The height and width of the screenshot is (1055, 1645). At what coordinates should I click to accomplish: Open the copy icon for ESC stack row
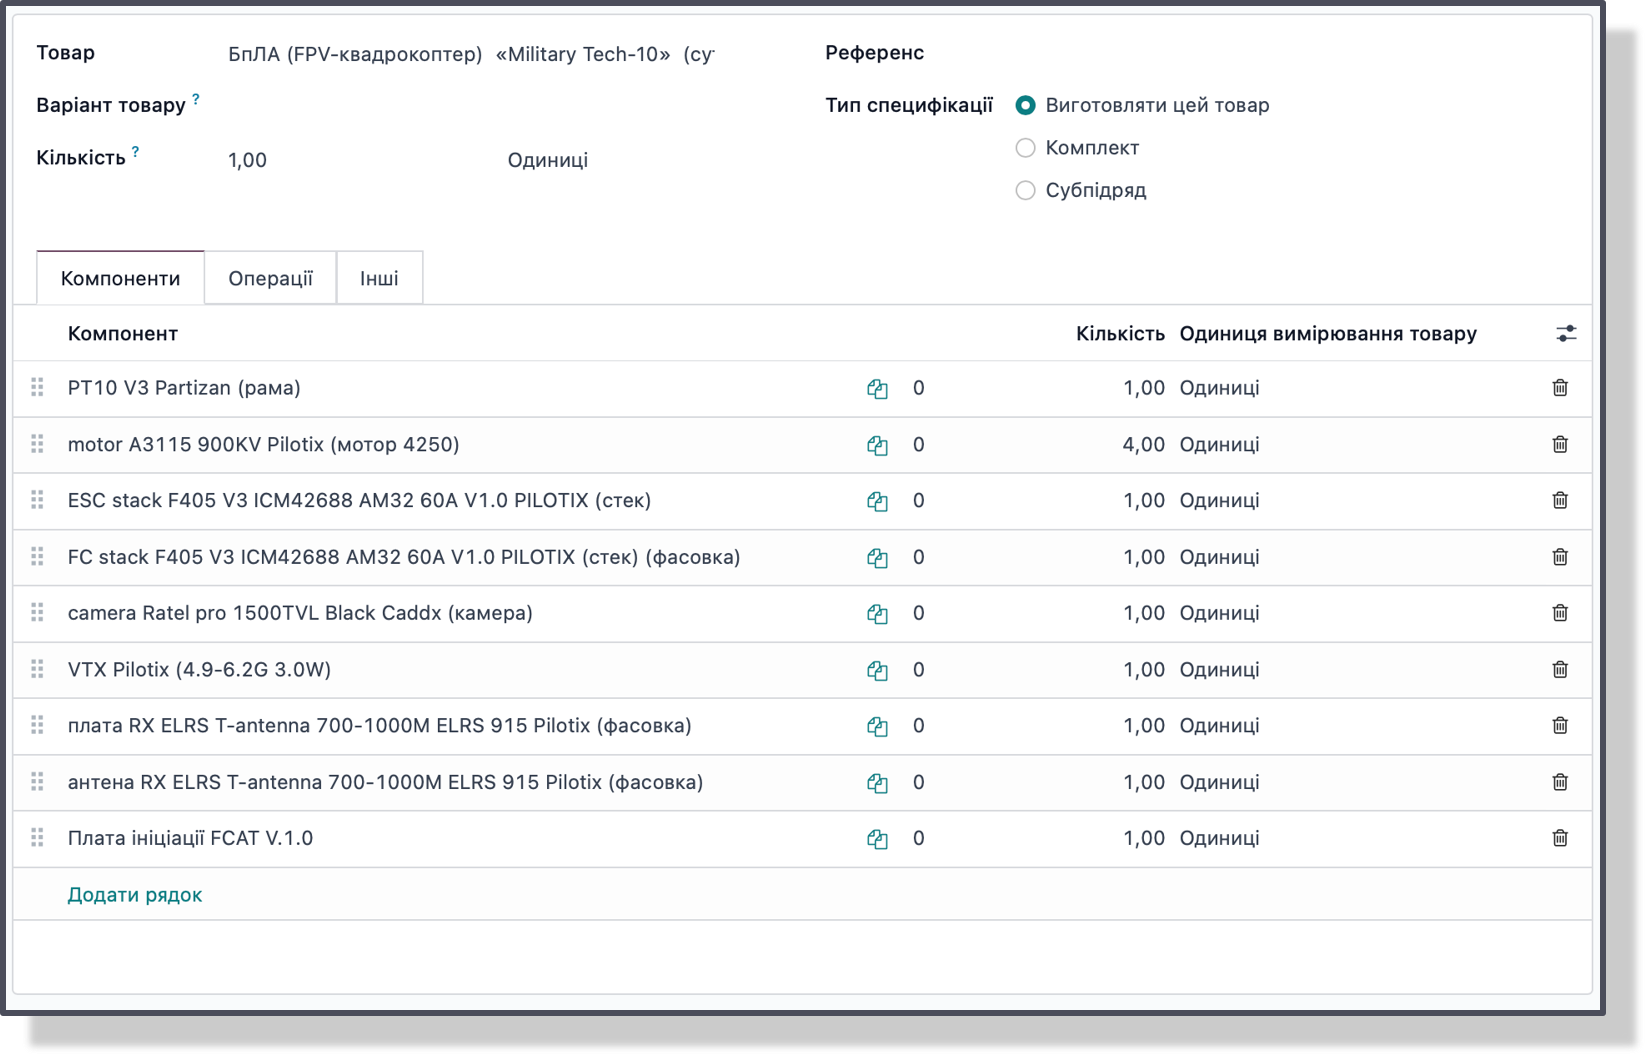pyautogui.click(x=877, y=501)
